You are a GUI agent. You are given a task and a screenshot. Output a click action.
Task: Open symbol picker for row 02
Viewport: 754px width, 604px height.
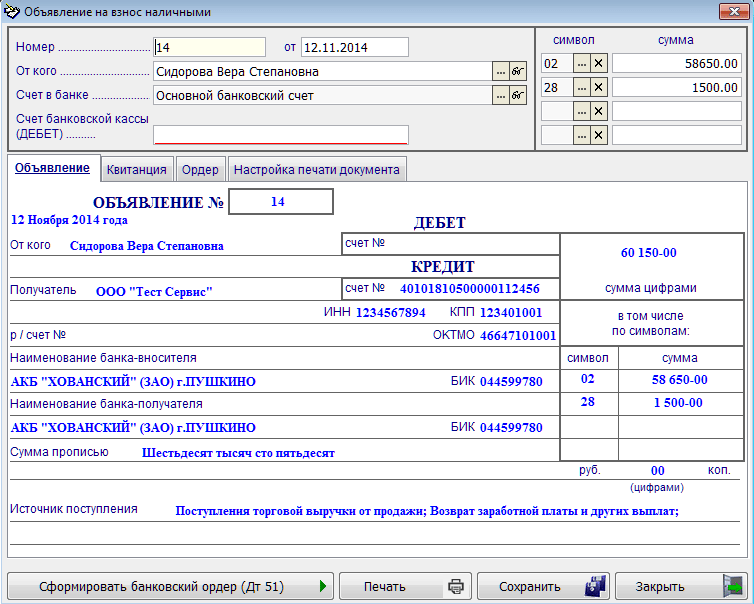tap(582, 63)
